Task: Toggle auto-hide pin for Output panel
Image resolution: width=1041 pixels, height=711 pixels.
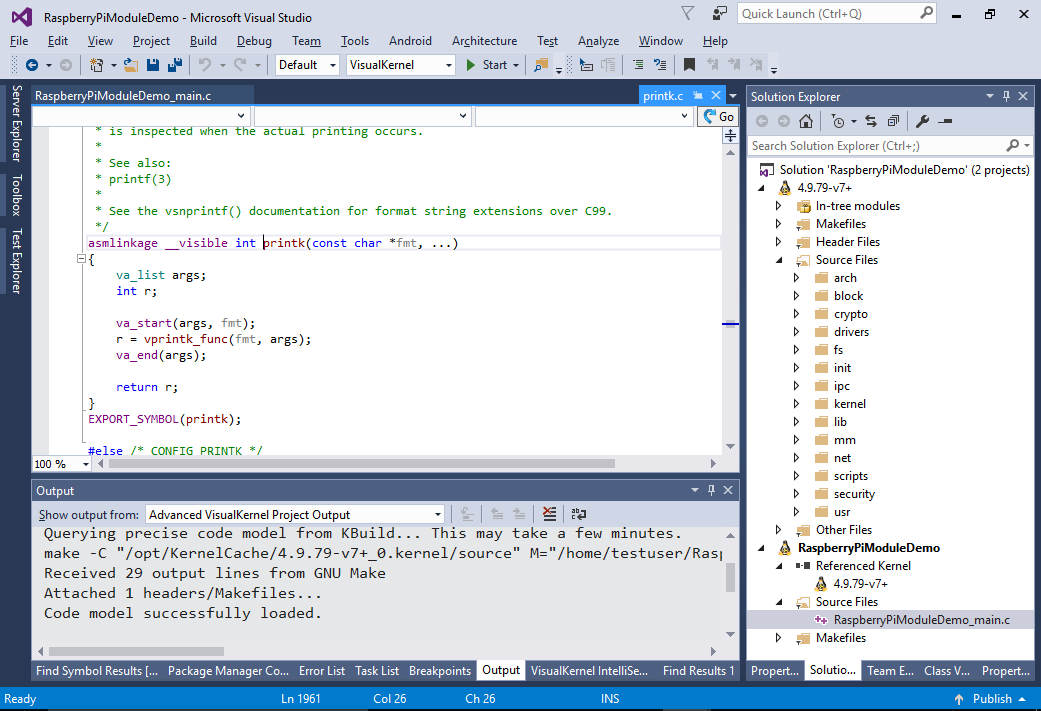Action: coord(711,490)
